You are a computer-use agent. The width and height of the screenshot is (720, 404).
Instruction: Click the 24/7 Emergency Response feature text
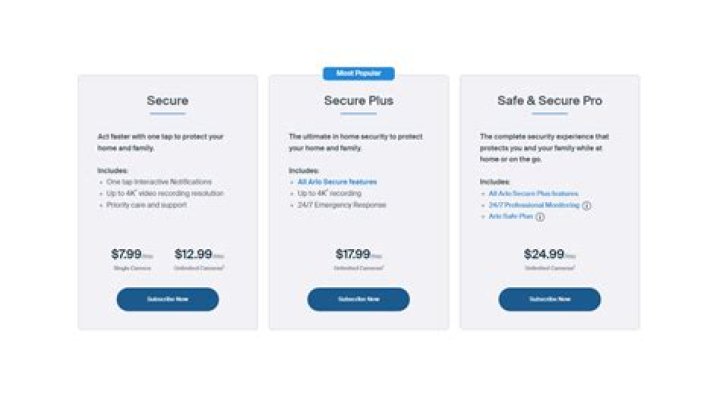coord(341,205)
